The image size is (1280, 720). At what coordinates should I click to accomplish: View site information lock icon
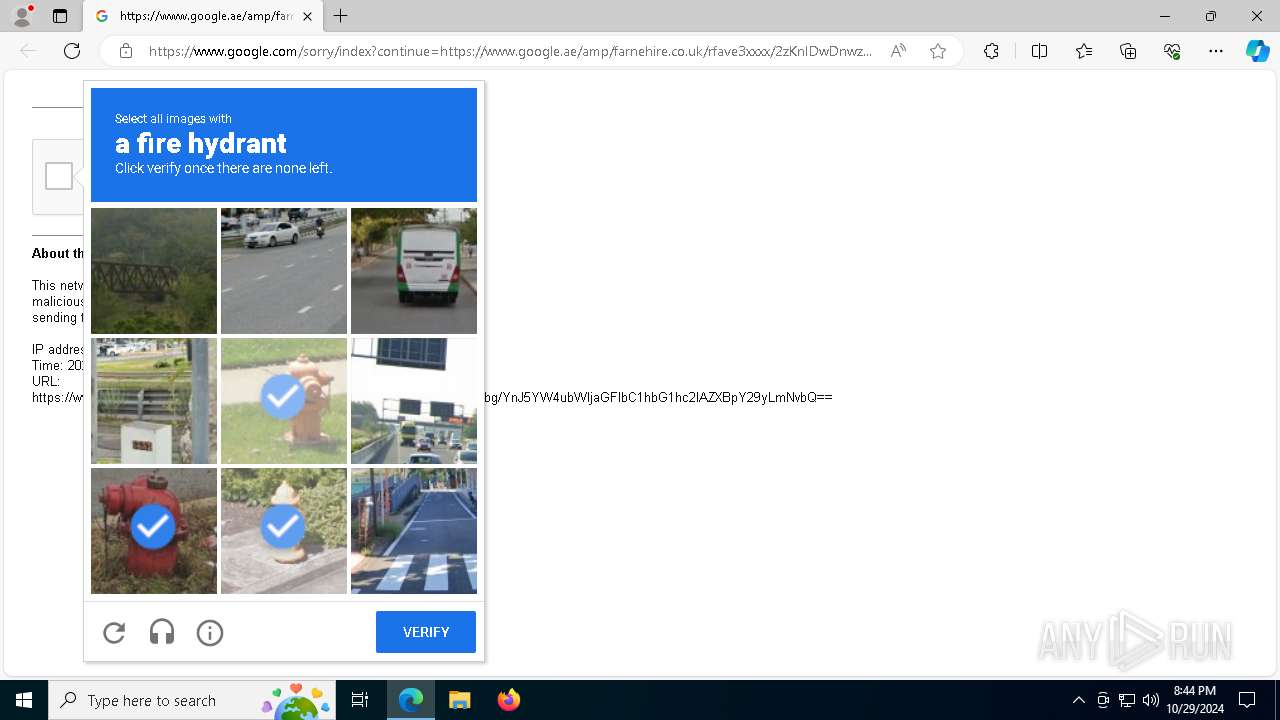pos(126,51)
